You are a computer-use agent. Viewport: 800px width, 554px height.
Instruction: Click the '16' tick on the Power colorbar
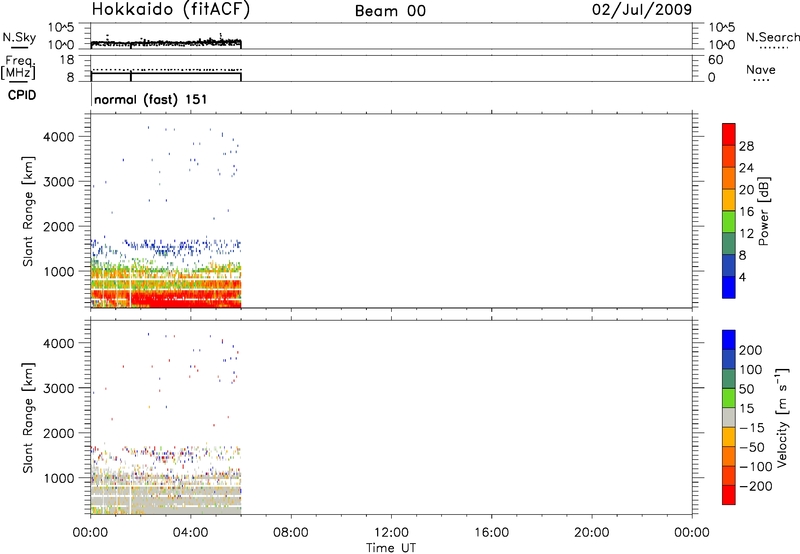[746, 212]
